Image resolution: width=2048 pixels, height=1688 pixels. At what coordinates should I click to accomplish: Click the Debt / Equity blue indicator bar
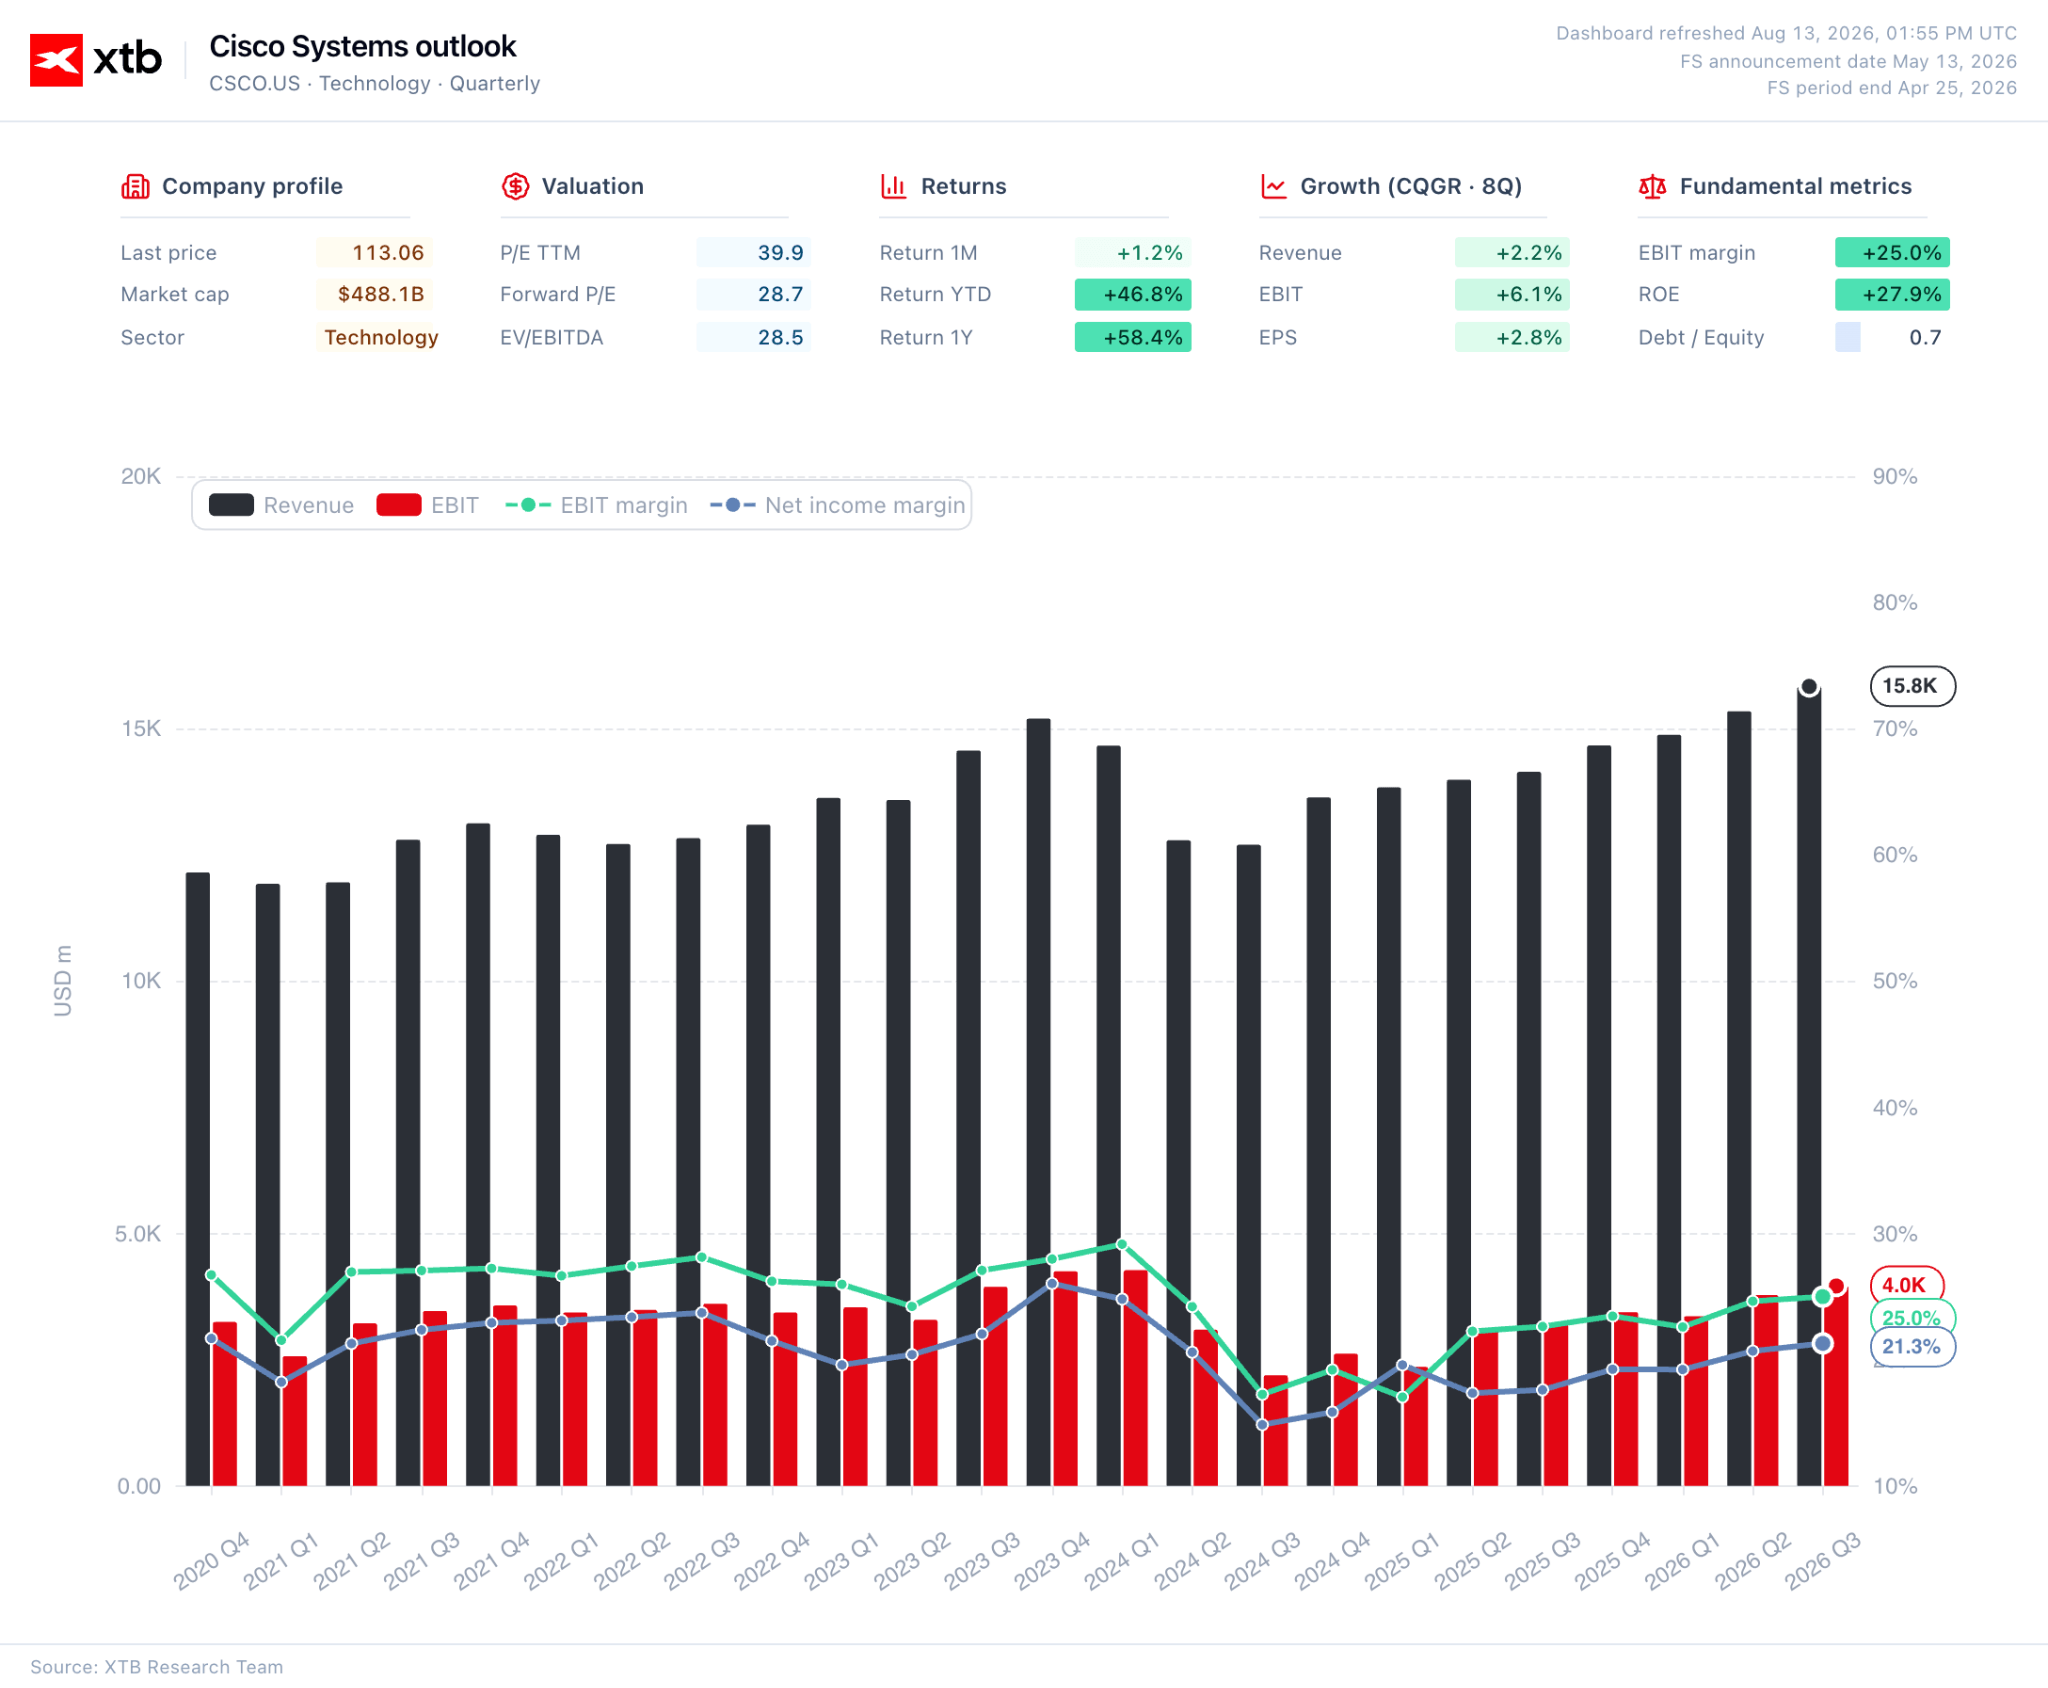pos(1848,337)
